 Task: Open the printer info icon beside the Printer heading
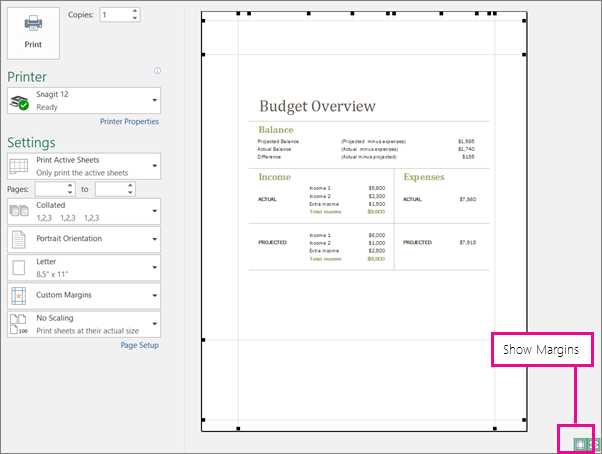pos(157,70)
